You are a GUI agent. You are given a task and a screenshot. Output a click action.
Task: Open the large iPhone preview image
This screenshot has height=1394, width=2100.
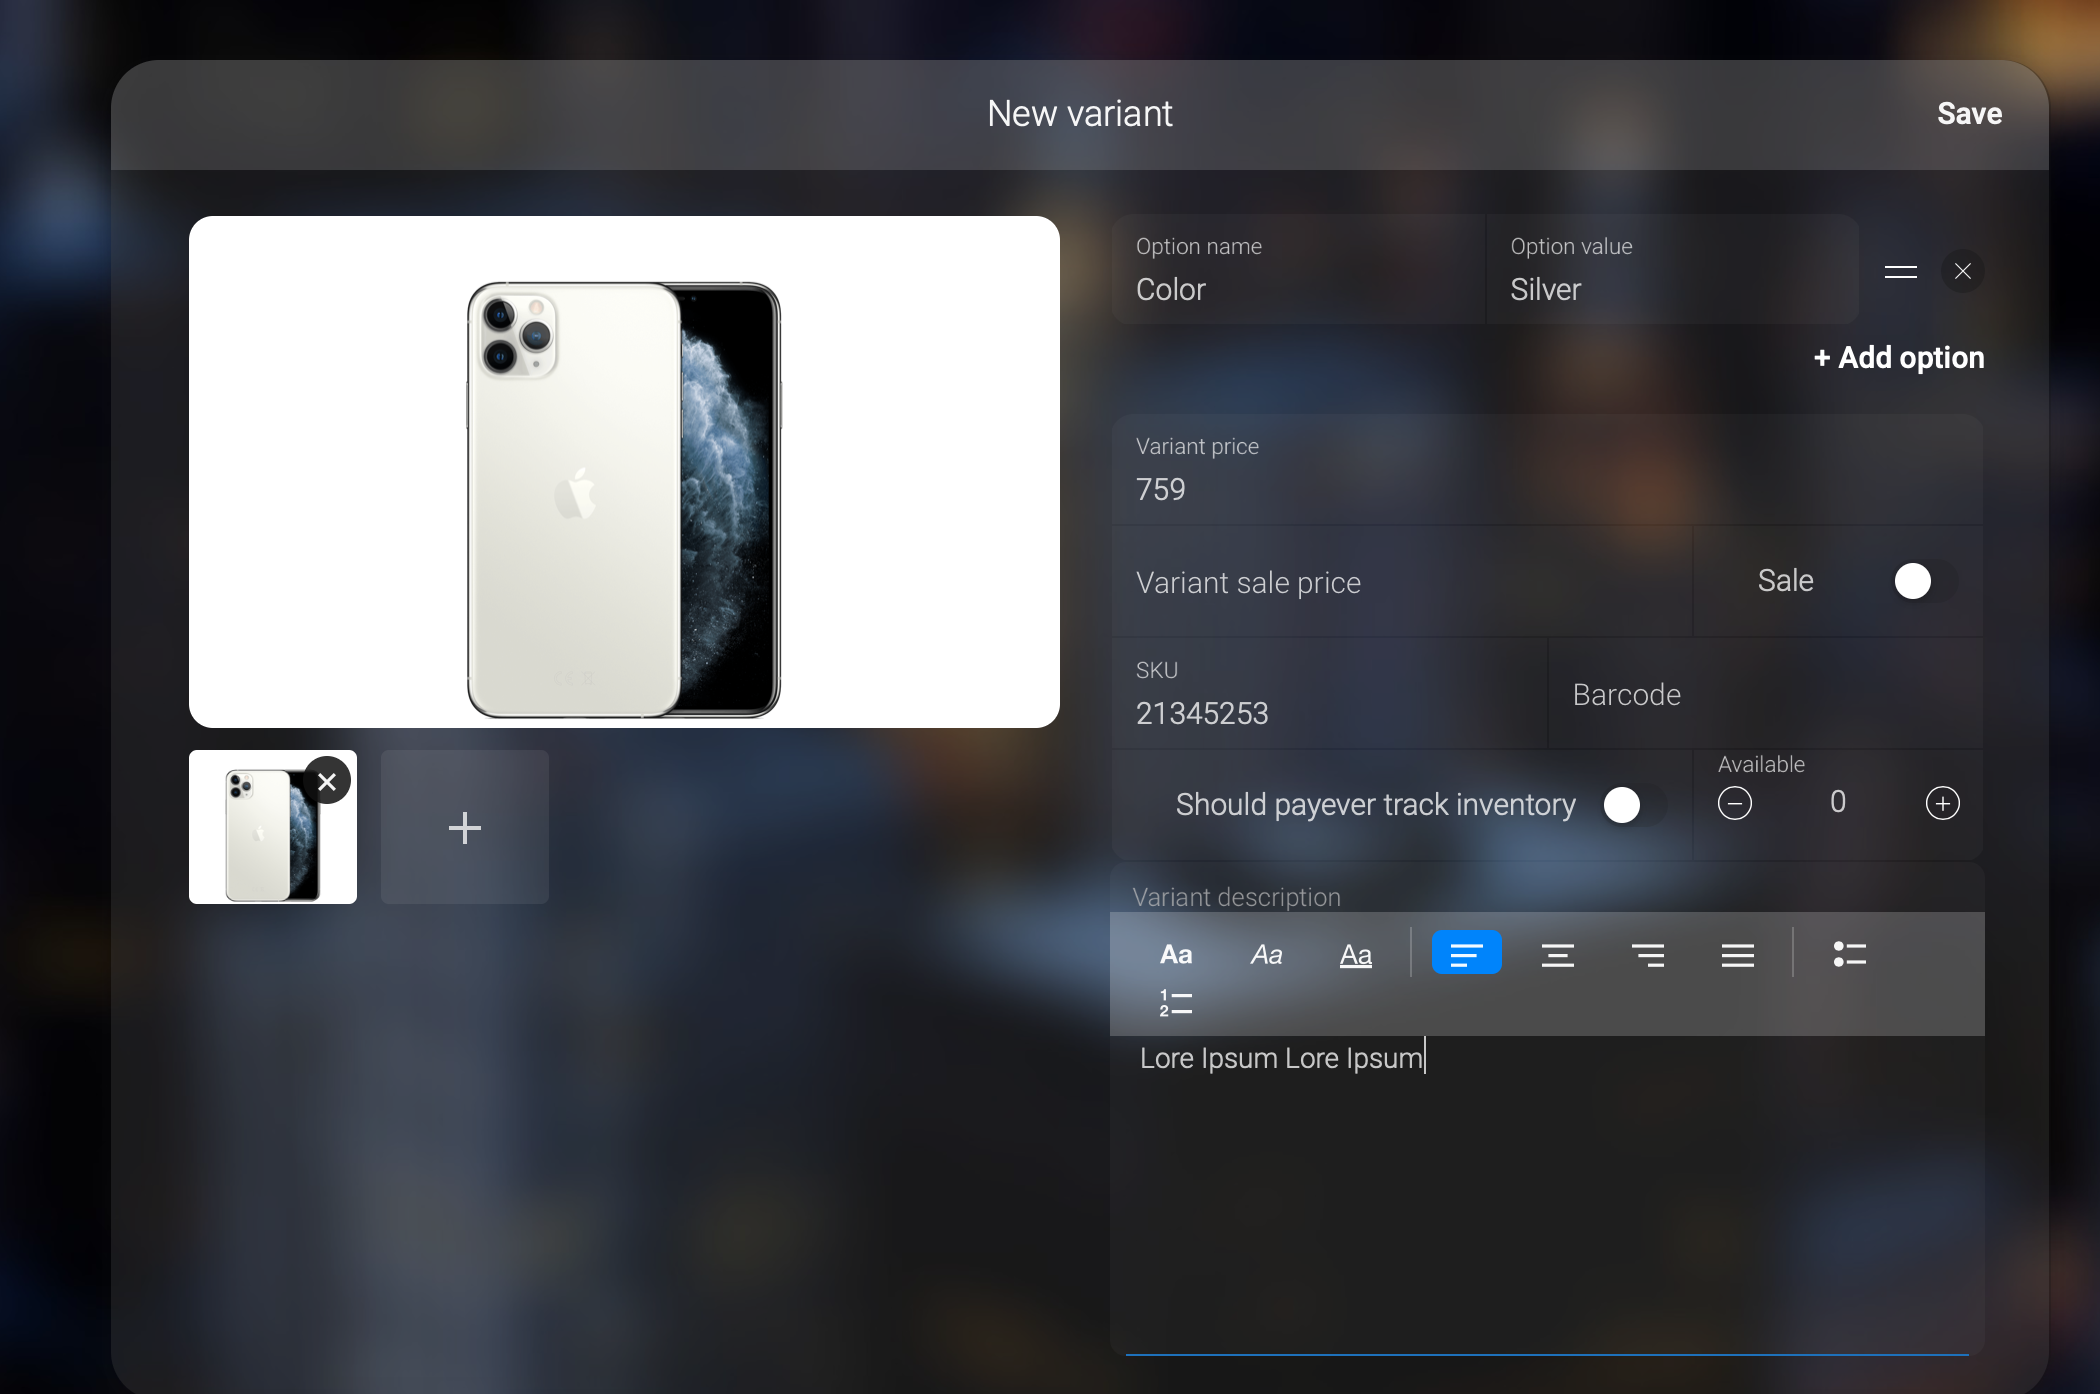click(x=624, y=471)
